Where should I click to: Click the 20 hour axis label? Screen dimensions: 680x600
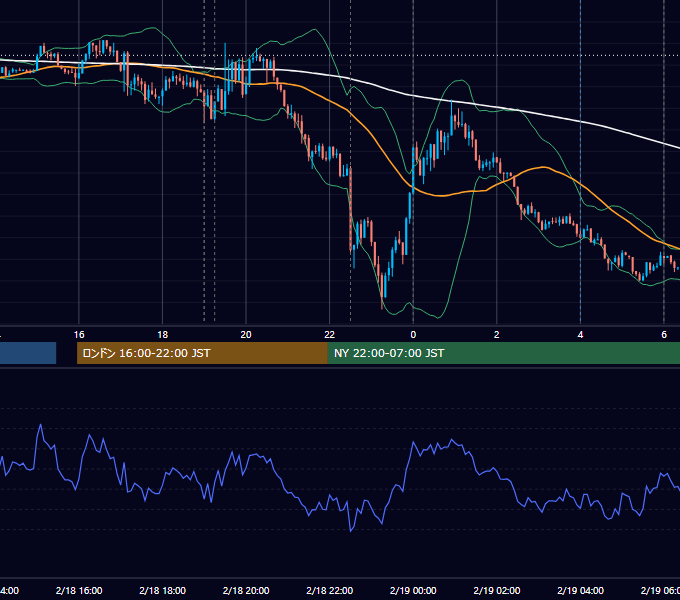pos(246,335)
